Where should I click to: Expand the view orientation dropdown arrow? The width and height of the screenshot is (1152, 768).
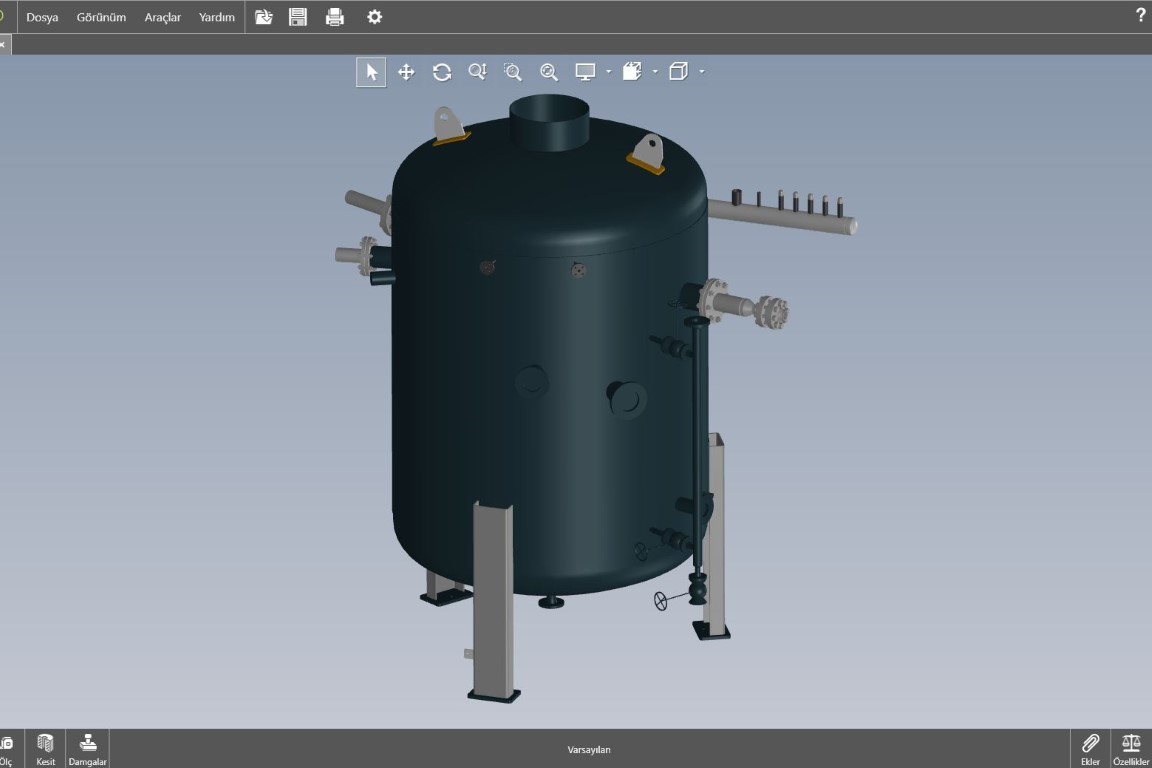[x=655, y=72]
